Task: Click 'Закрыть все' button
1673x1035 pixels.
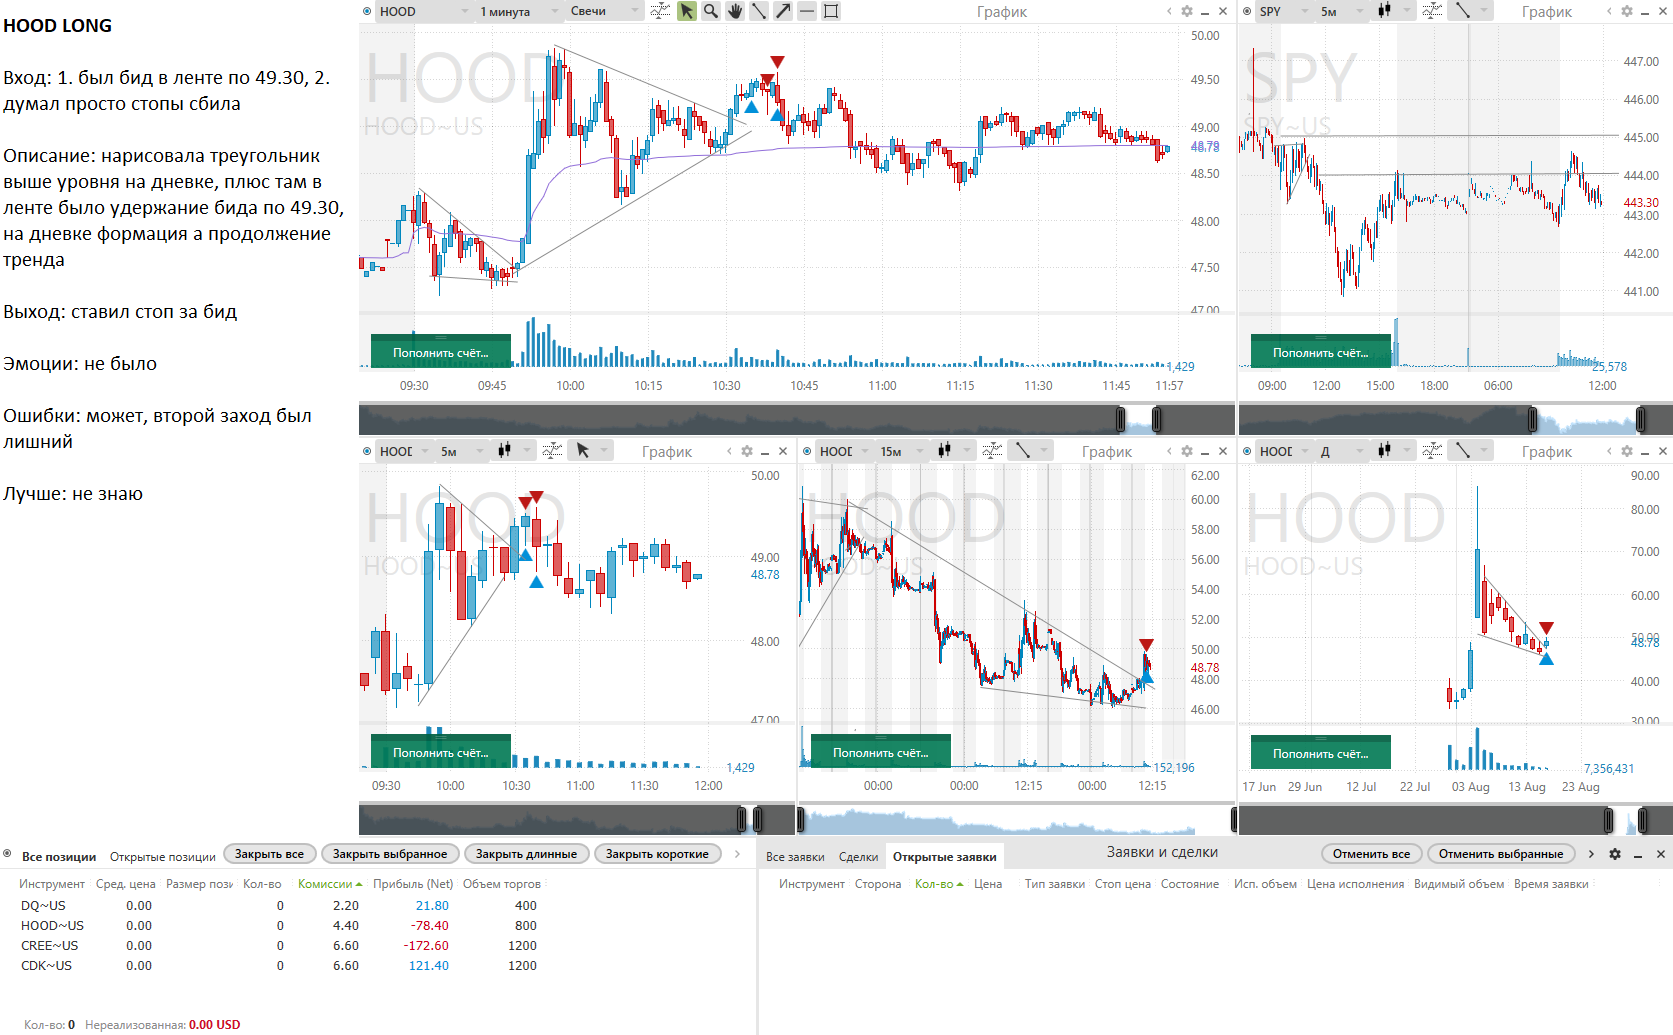Action: tap(269, 854)
